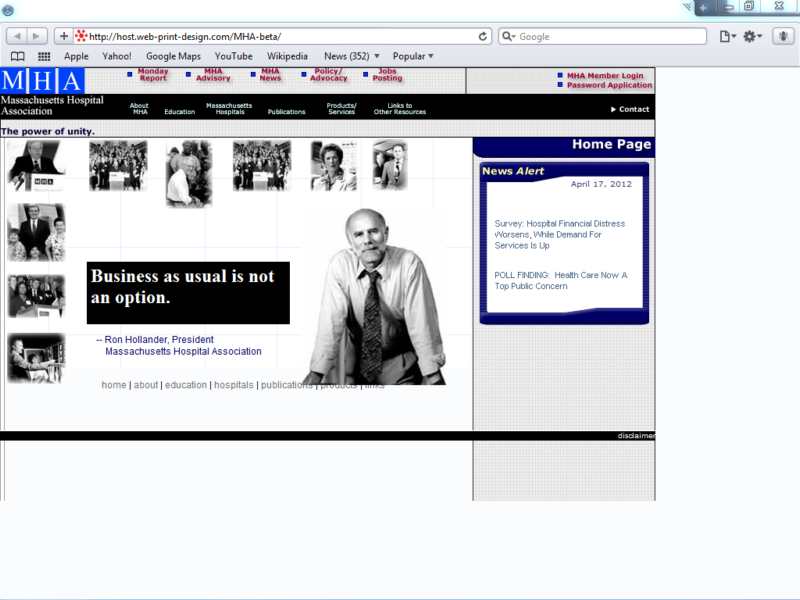Screen dimensions: 800x600
Task: Click the bug report icon
Action: [x=783, y=36]
